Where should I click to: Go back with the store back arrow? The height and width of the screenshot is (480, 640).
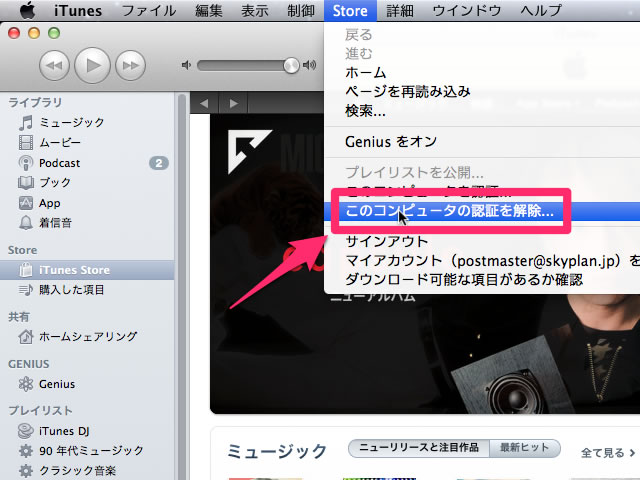coord(204,103)
